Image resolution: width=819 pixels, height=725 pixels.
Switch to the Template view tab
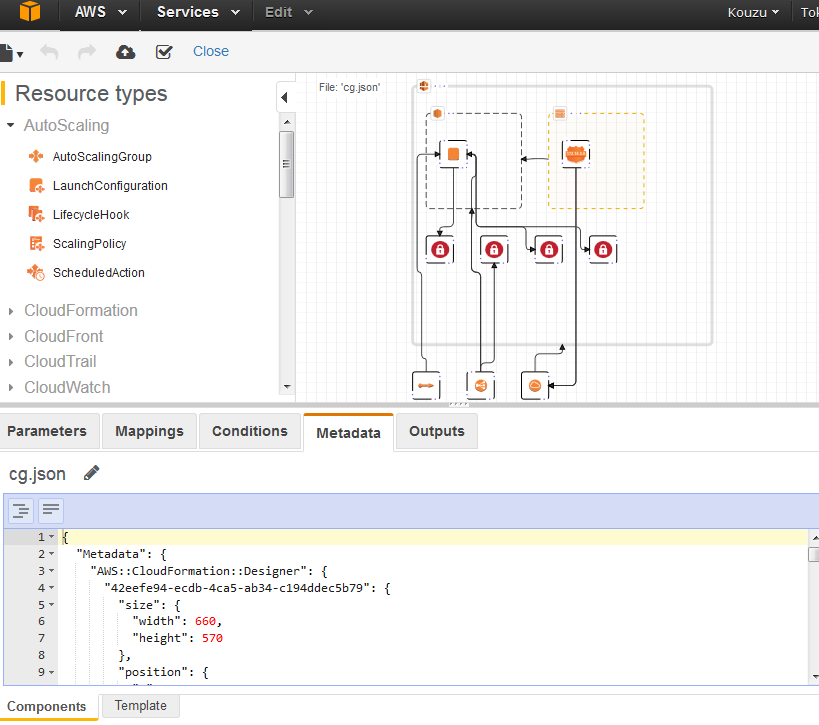point(141,705)
